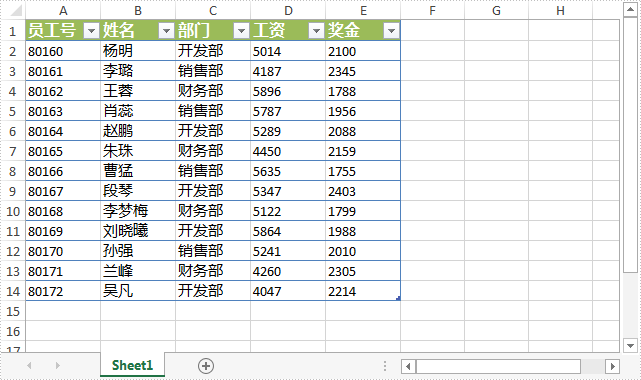The image size is (641, 380).
Task: Click the name cell 兰峰
Action: (x=138, y=271)
